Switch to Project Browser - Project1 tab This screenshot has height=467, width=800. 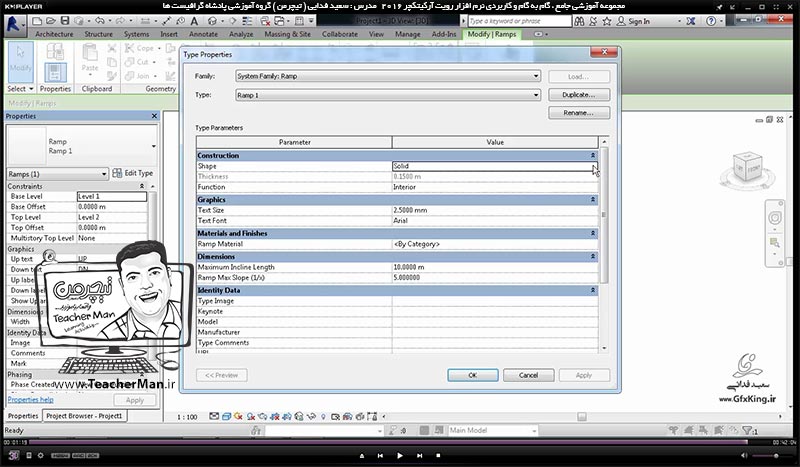pyautogui.click(x=84, y=416)
